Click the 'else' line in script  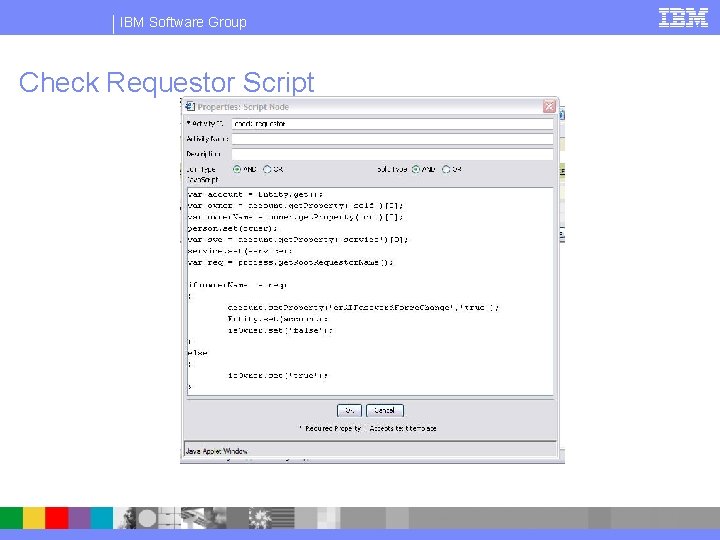coord(197,353)
